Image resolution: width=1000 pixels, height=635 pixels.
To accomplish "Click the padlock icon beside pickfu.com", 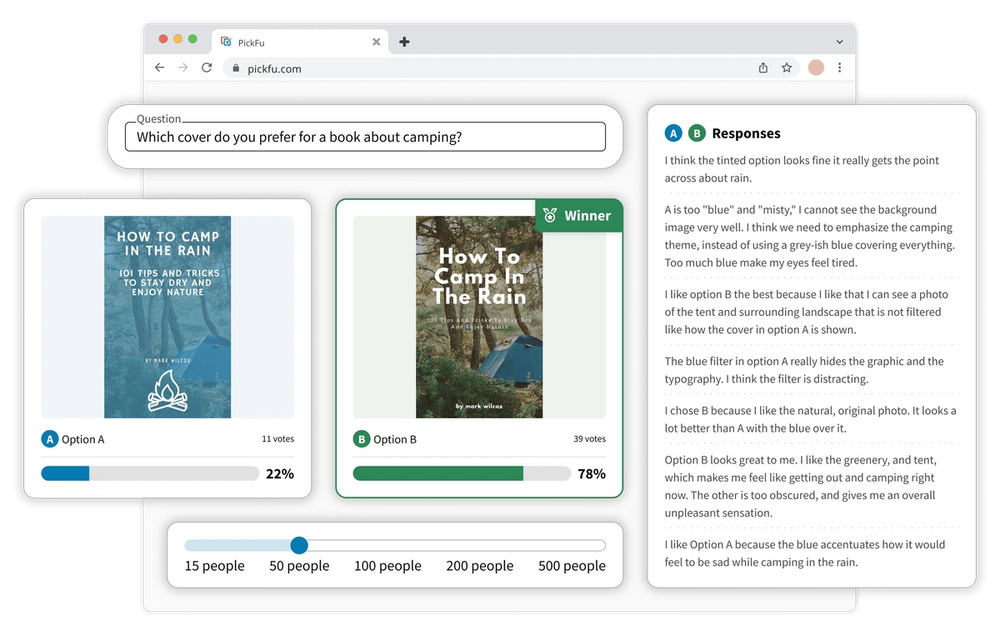I will click(x=236, y=68).
